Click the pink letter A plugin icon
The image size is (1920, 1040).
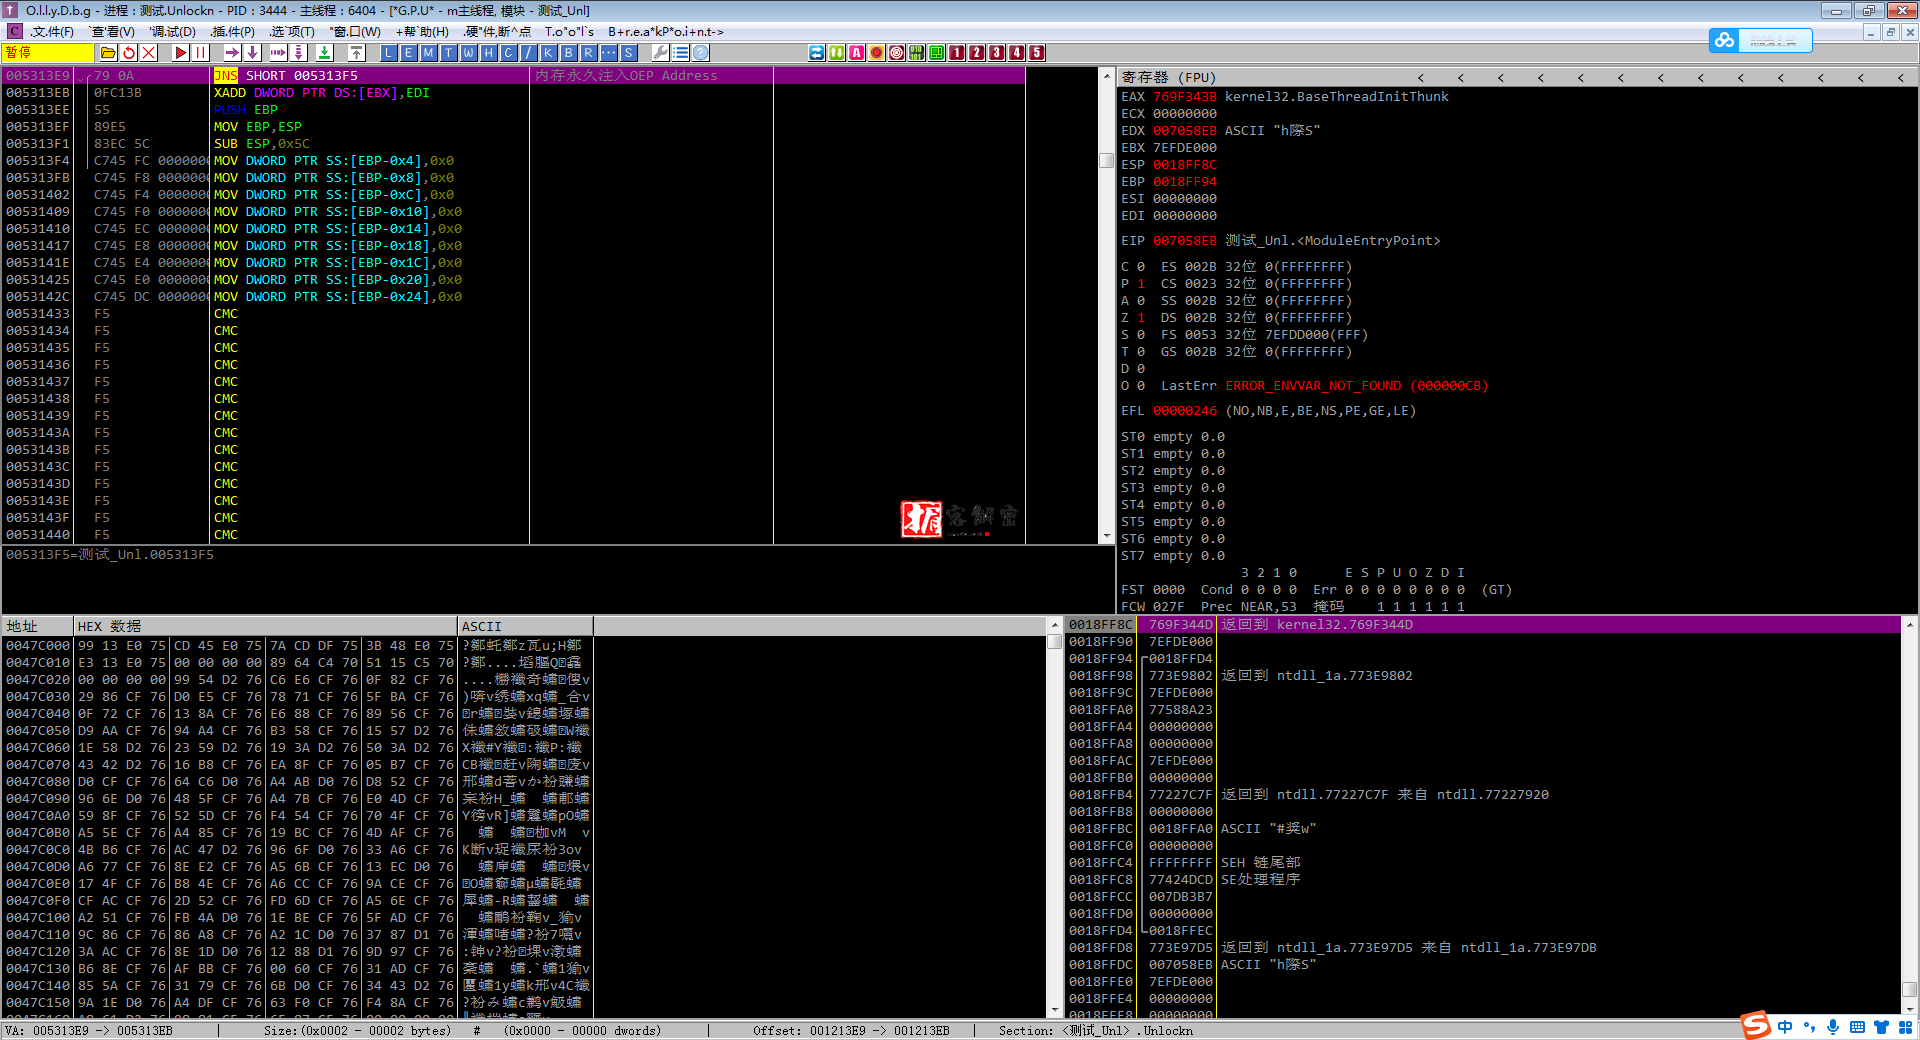click(857, 53)
